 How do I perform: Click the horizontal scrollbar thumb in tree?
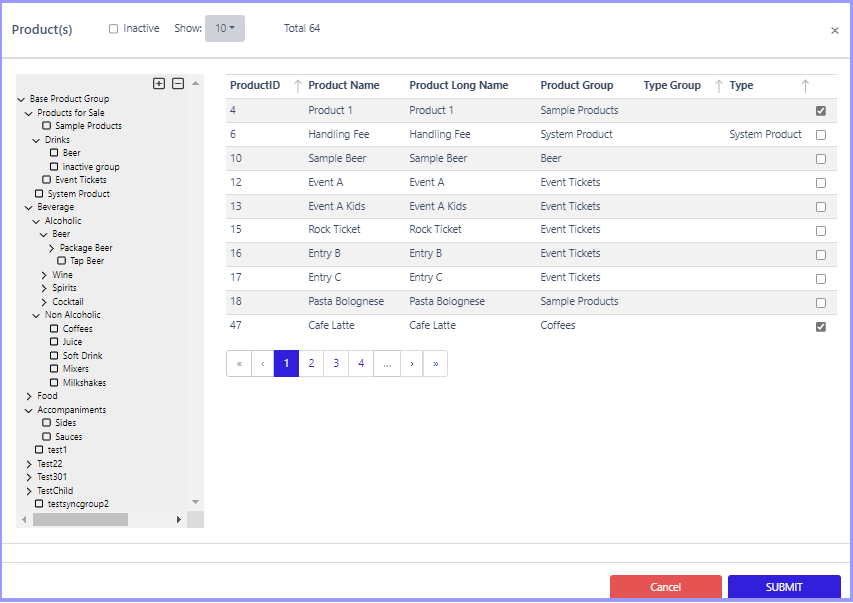[81, 520]
